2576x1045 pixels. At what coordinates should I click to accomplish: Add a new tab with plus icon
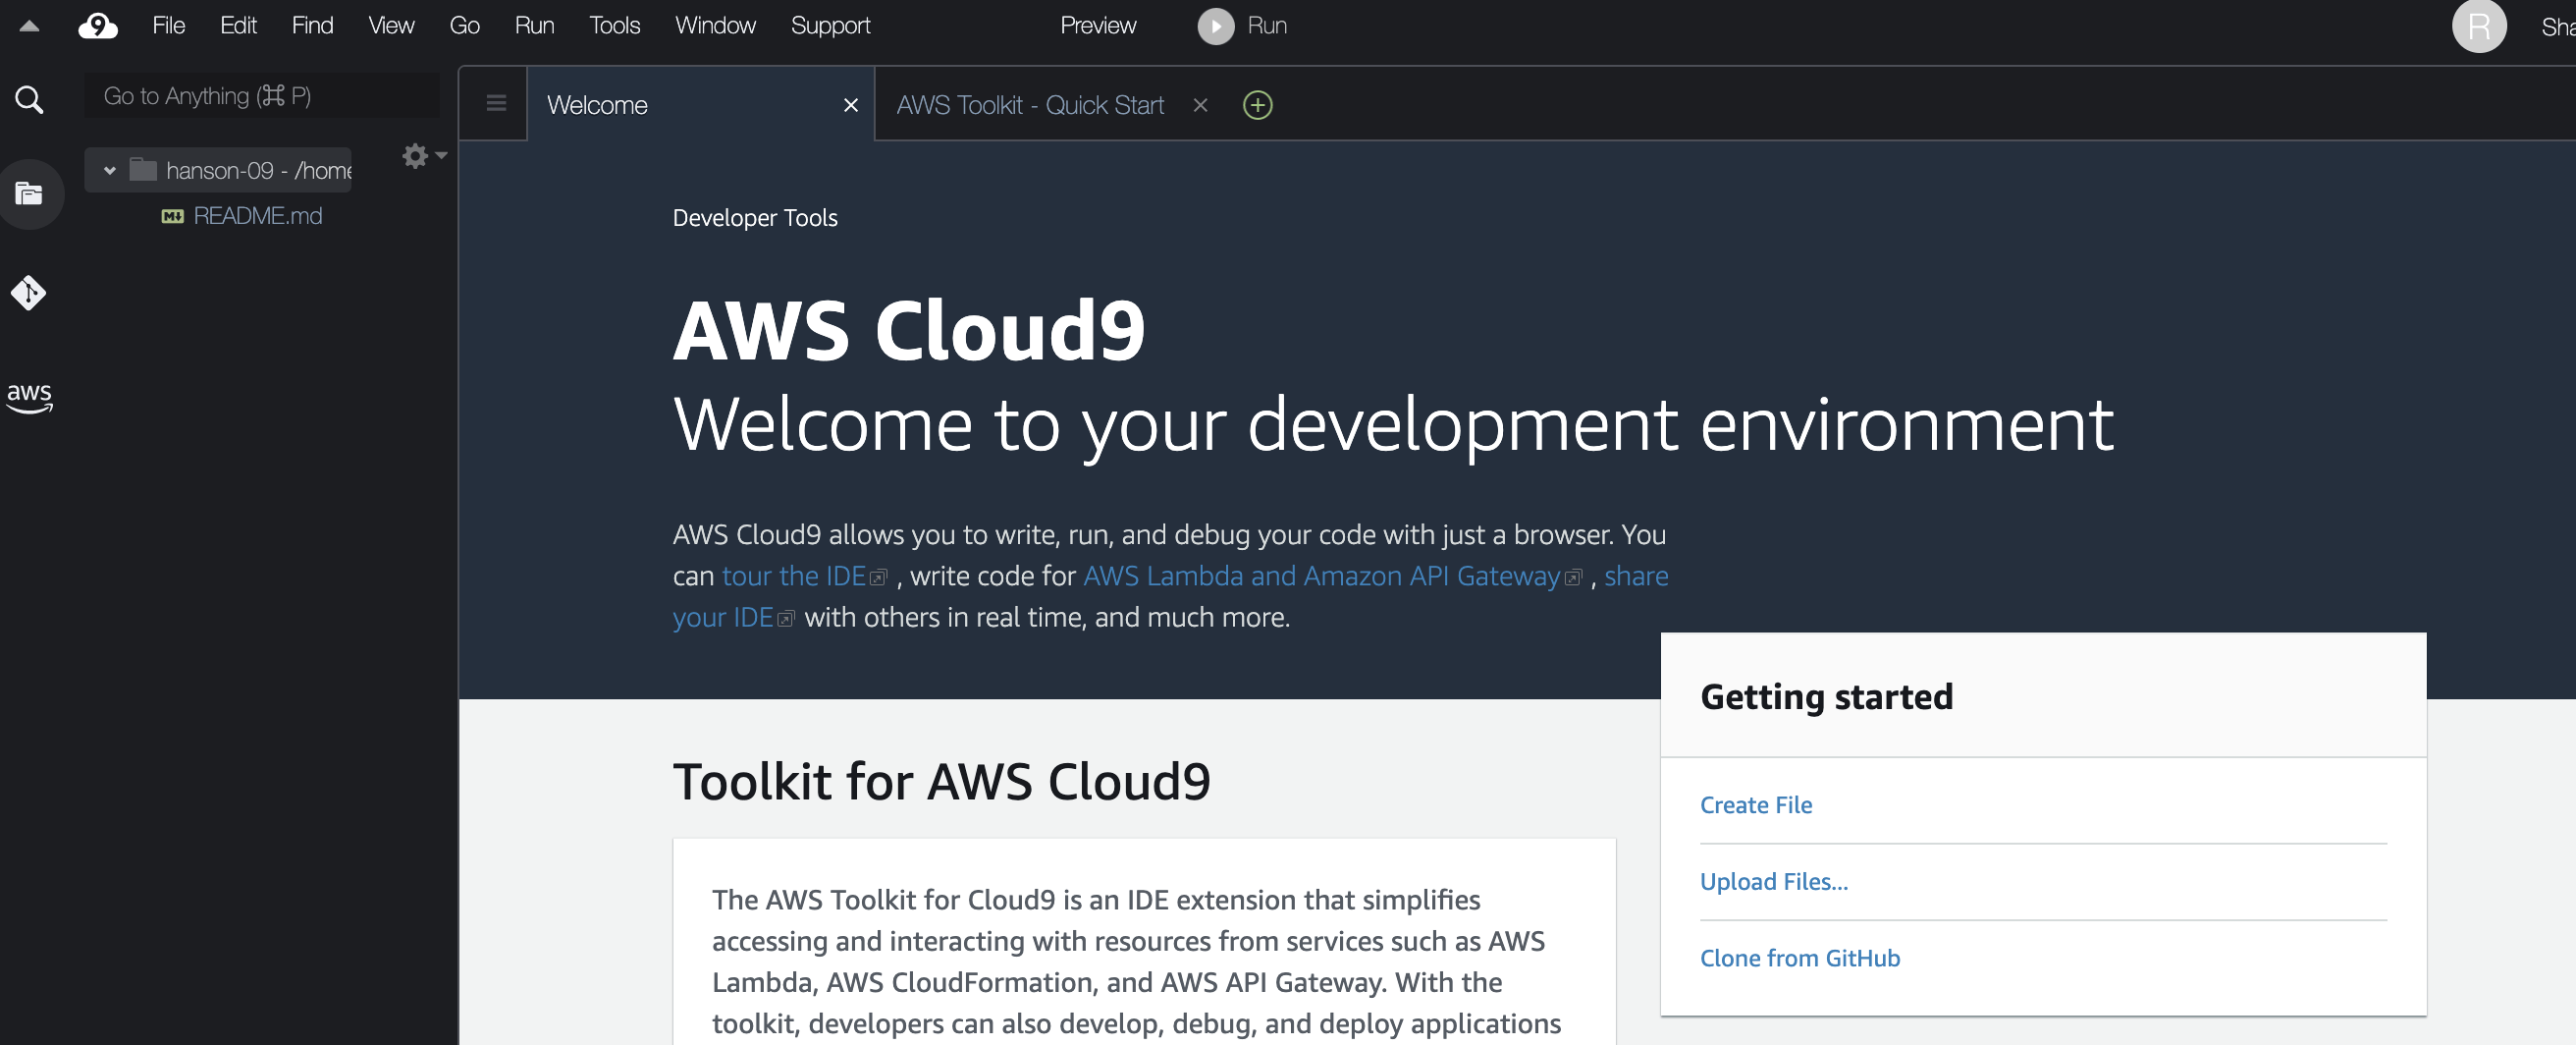pyautogui.click(x=1257, y=105)
